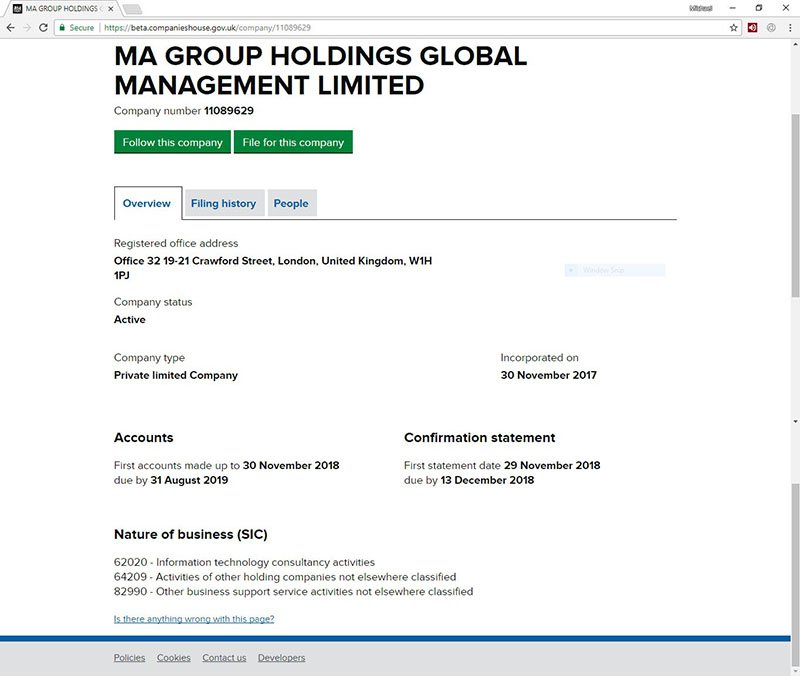Image resolution: width=800 pixels, height=676 pixels.
Task: Click company number 11089629
Action: click(x=229, y=111)
